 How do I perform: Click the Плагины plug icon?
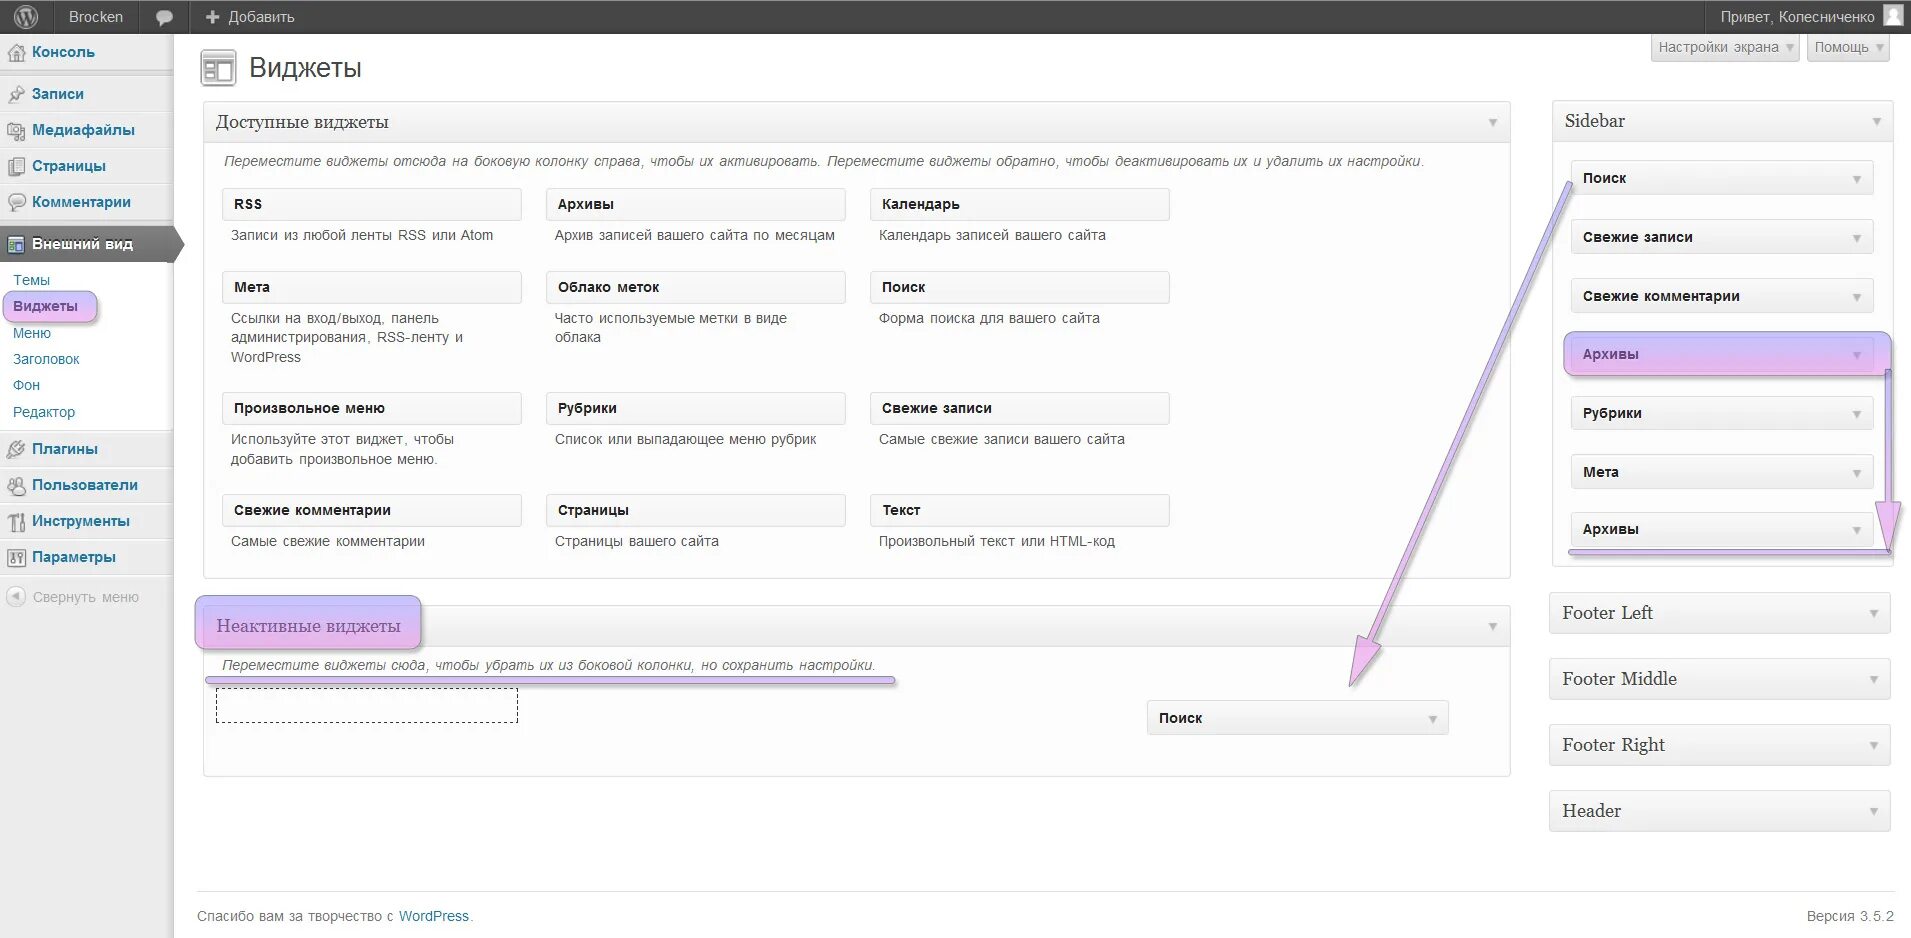16,449
